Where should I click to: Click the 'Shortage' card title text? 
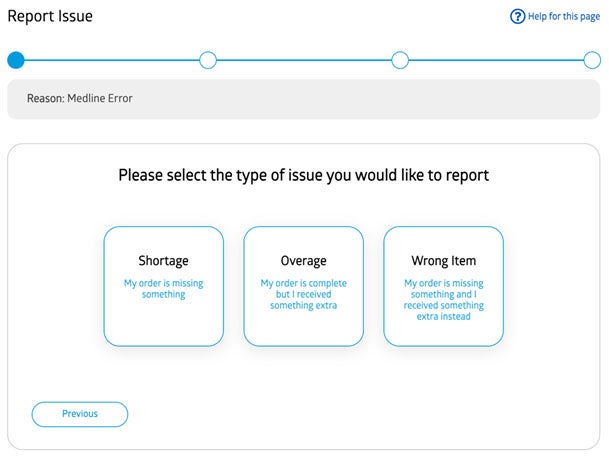pyautogui.click(x=163, y=261)
